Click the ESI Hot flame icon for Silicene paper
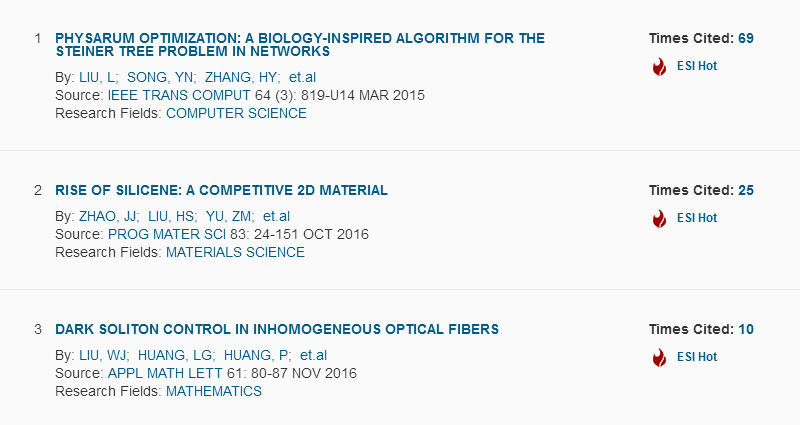Screen dimensions: 802x425 [659, 218]
